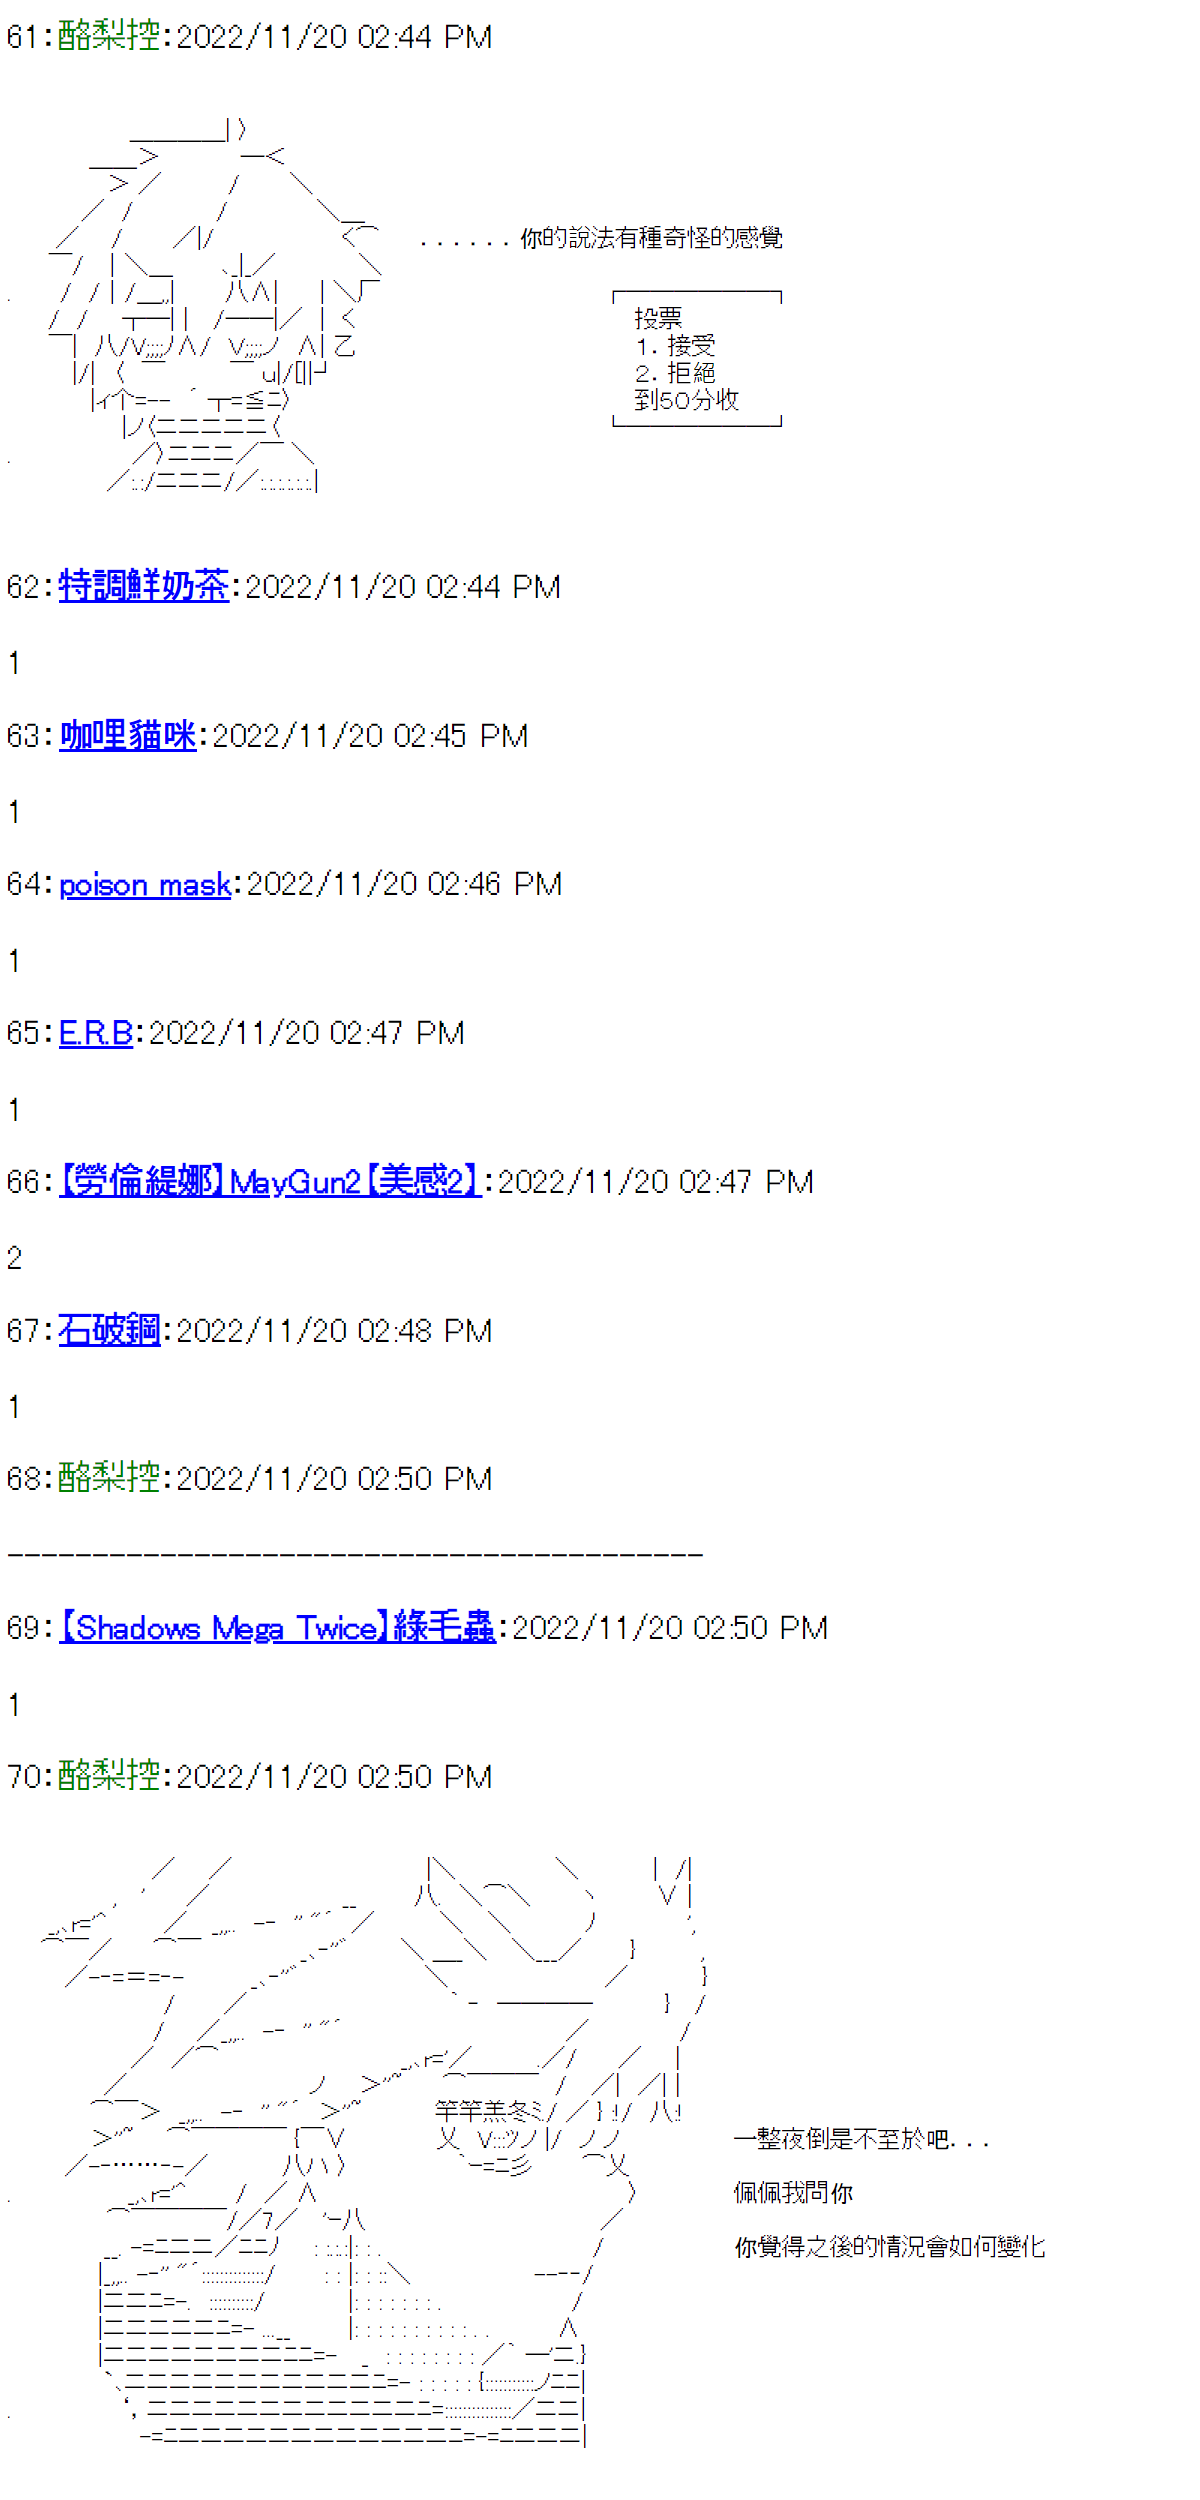This screenshot has height=2500, width=1200.
Task: Click dialogue text 你的說法有種奇怪的感覺
Action: tap(652, 238)
